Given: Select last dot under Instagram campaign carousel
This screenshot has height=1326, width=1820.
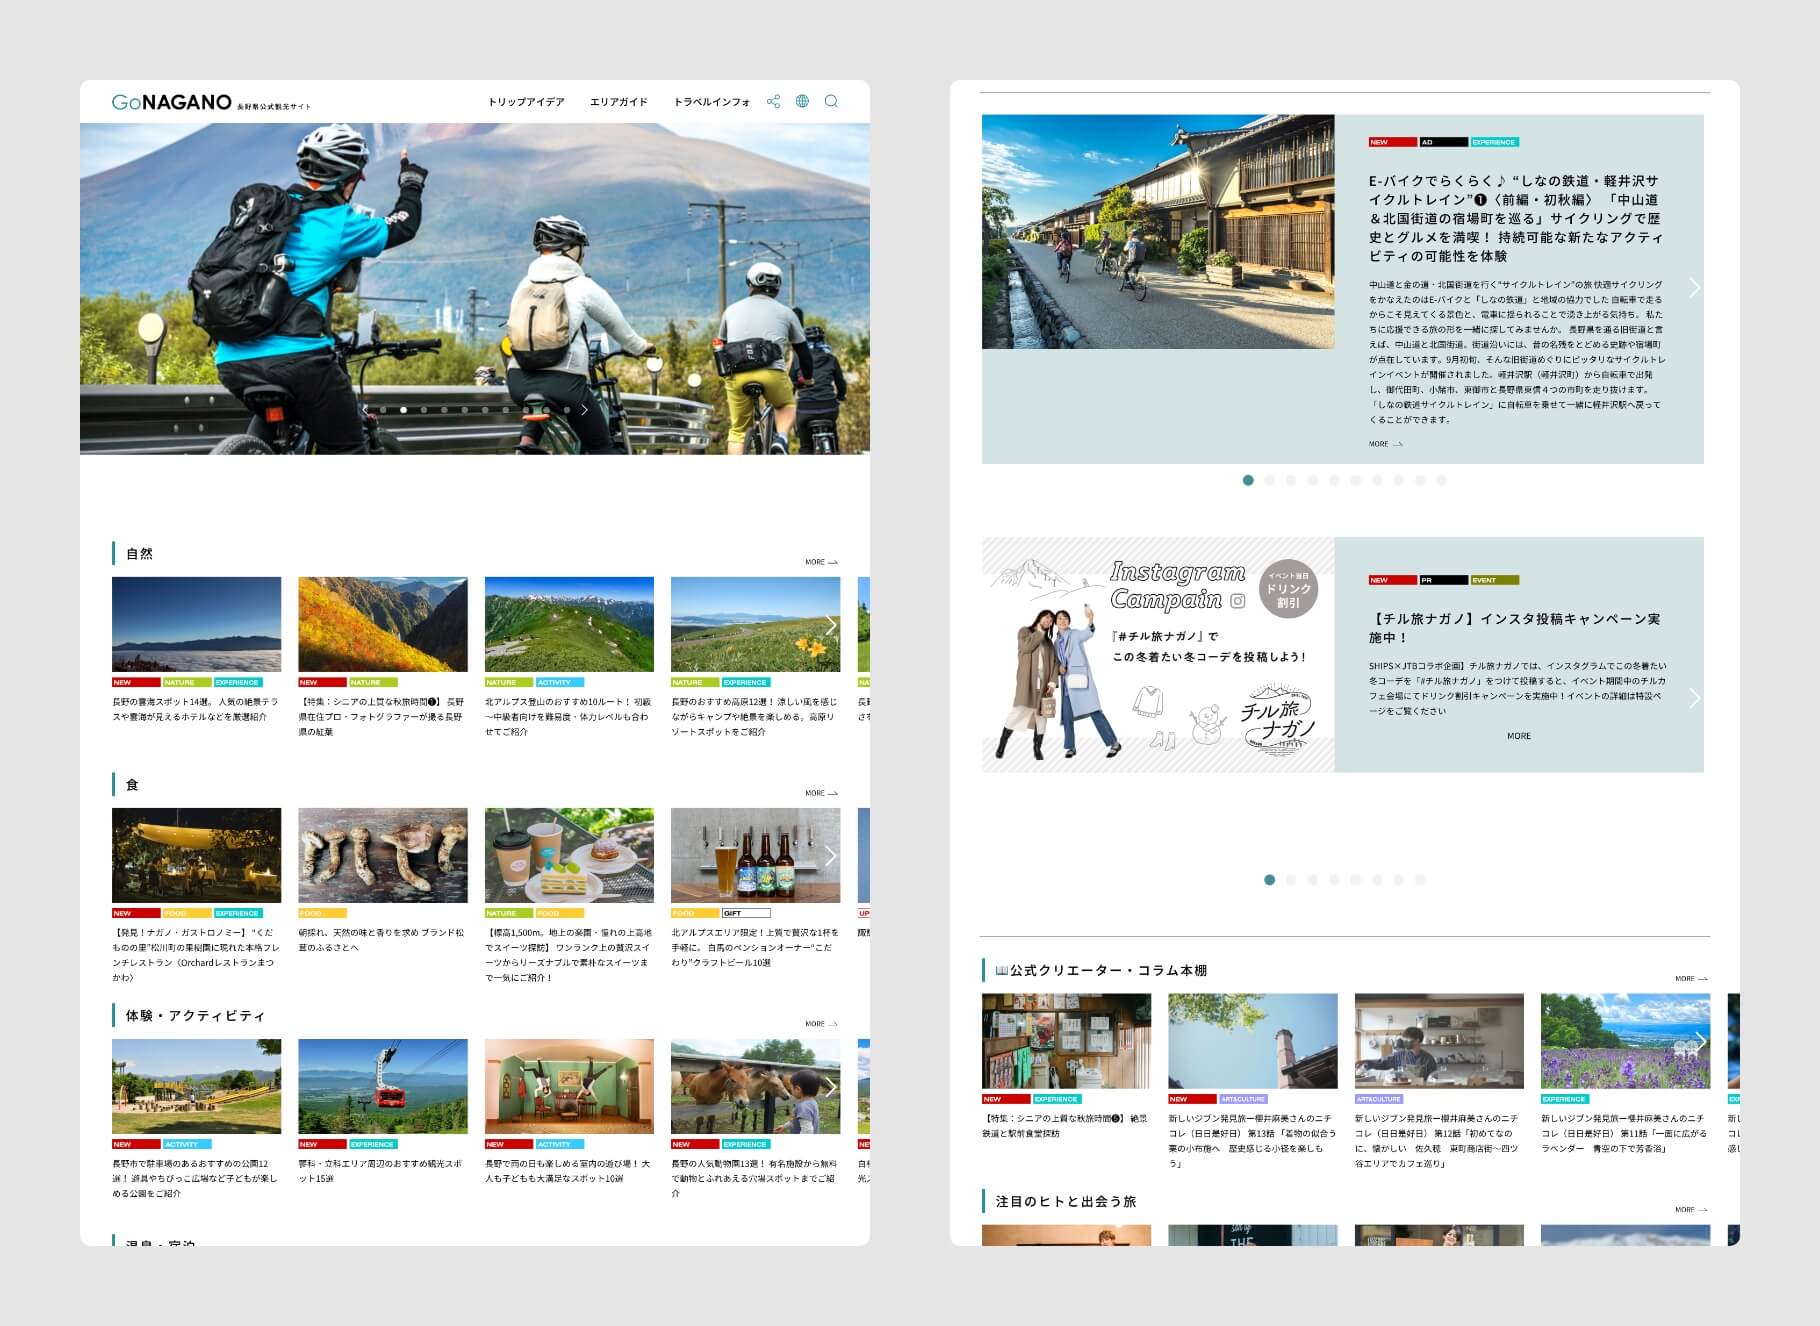Looking at the screenshot, I should [1420, 880].
